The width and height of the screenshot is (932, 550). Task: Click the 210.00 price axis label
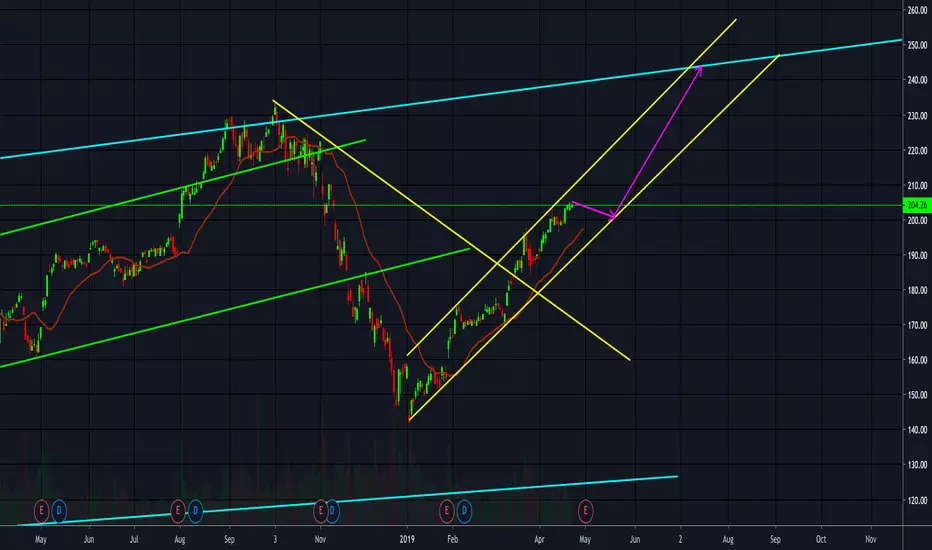click(917, 186)
